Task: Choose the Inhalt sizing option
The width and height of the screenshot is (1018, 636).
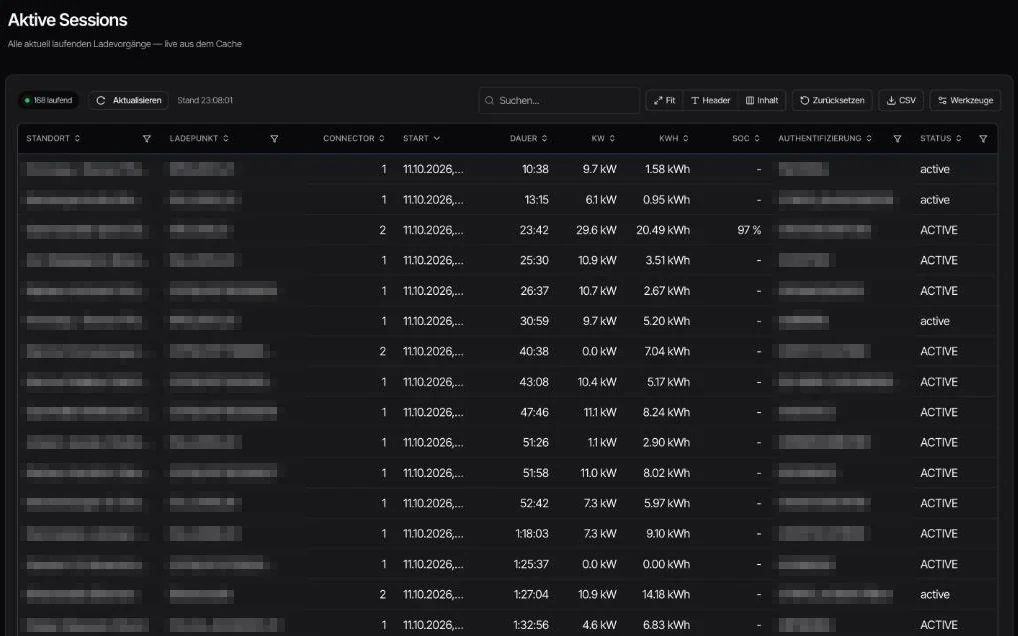Action: pos(762,101)
